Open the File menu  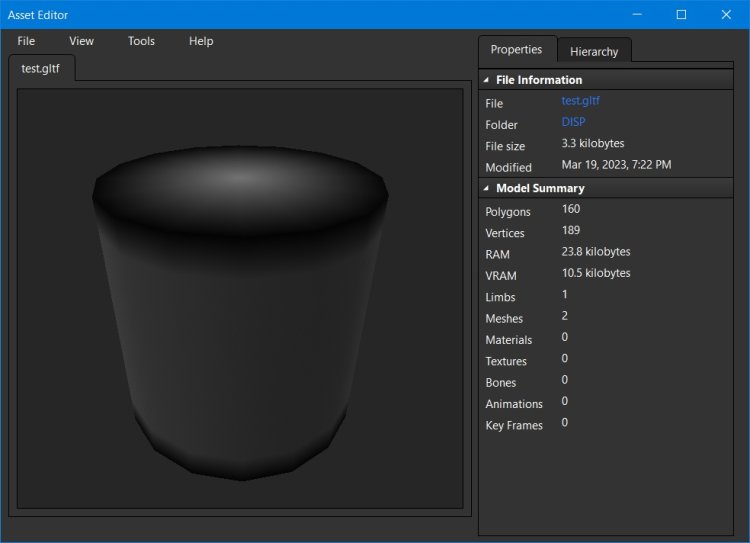point(26,41)
